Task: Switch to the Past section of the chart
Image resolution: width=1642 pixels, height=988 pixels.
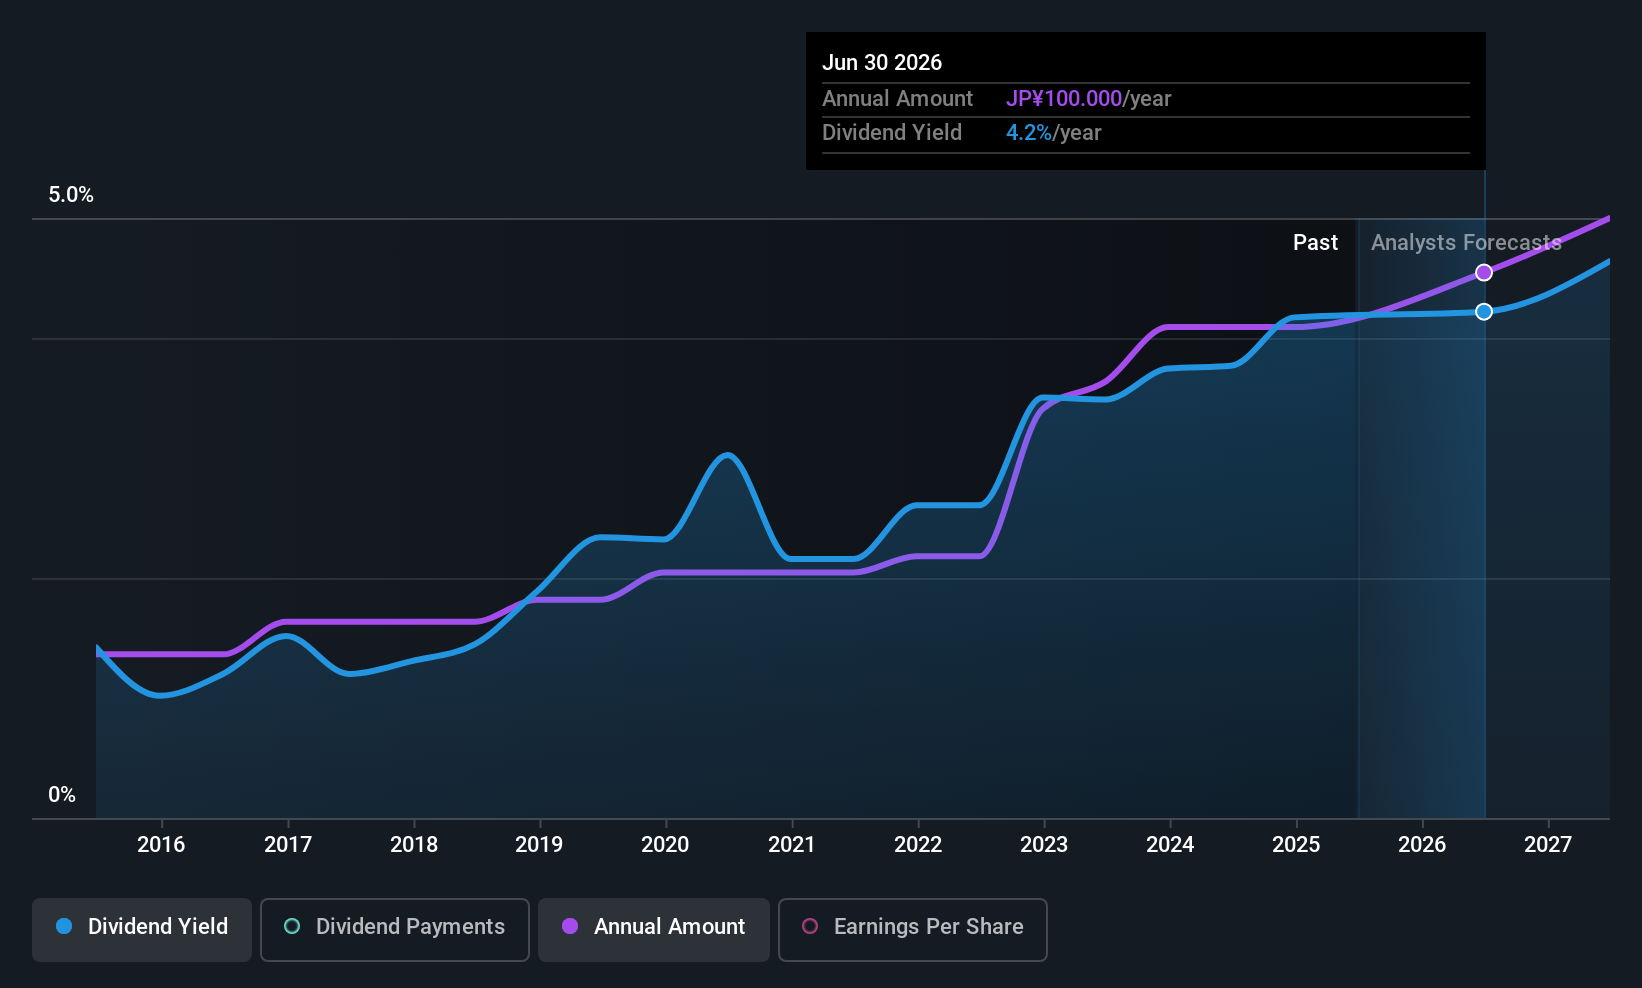Action: [x=1315, y=242]
